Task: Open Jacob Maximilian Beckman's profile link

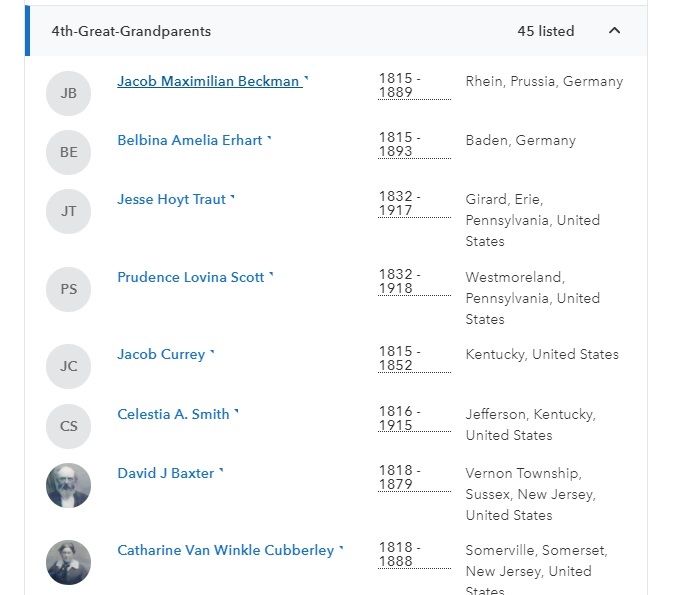Action: [208, 81]
